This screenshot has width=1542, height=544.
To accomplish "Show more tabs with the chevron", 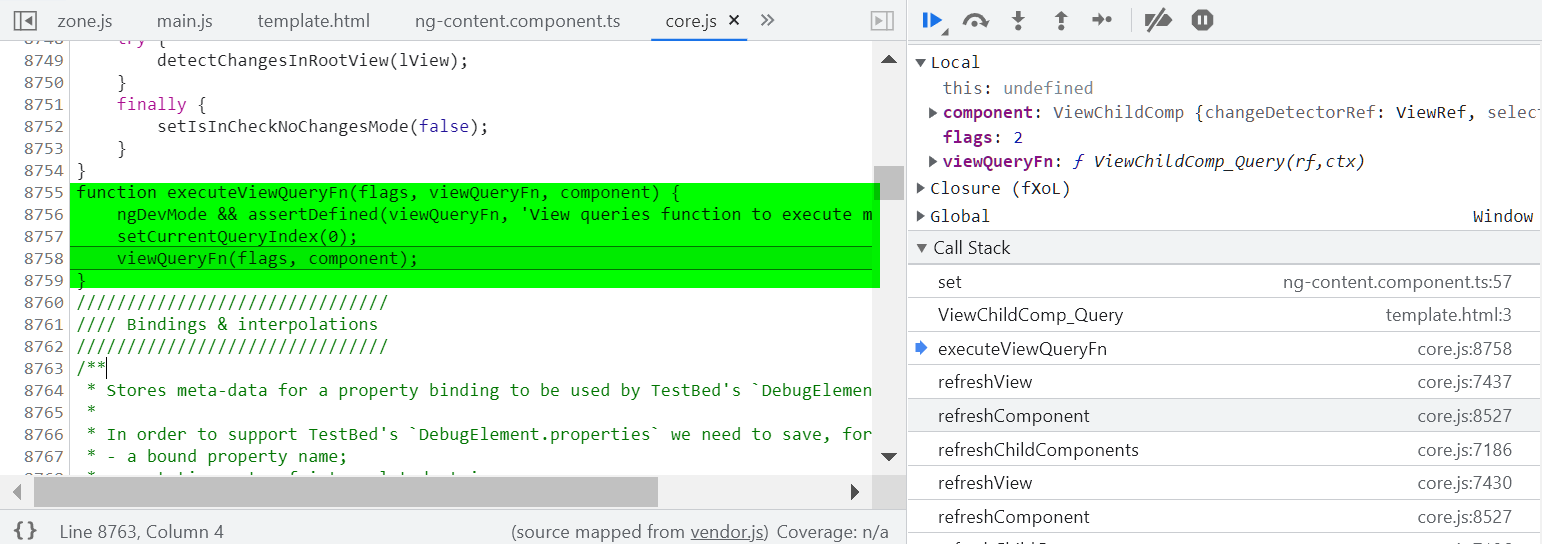I will [767, 20].
